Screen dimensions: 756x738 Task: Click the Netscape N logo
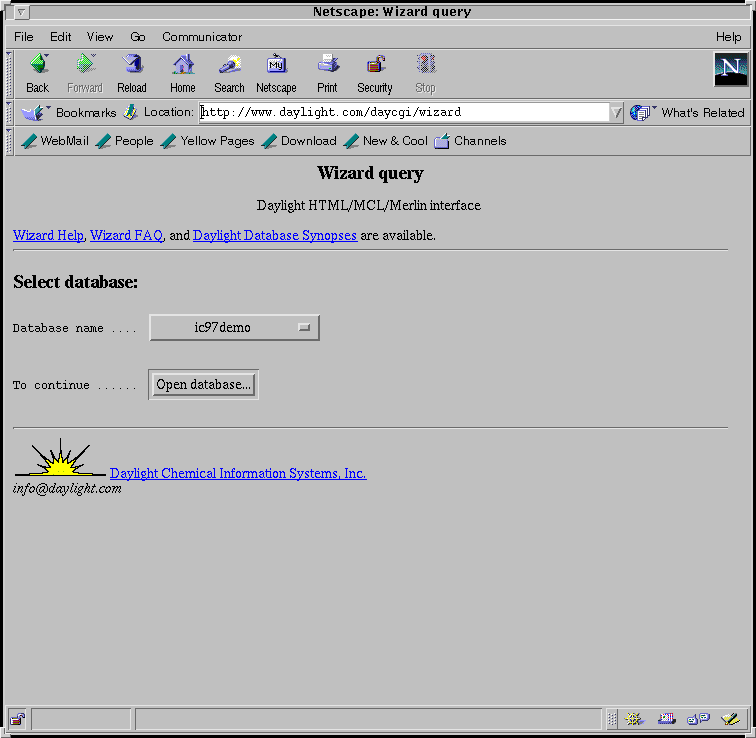[731, 69]
